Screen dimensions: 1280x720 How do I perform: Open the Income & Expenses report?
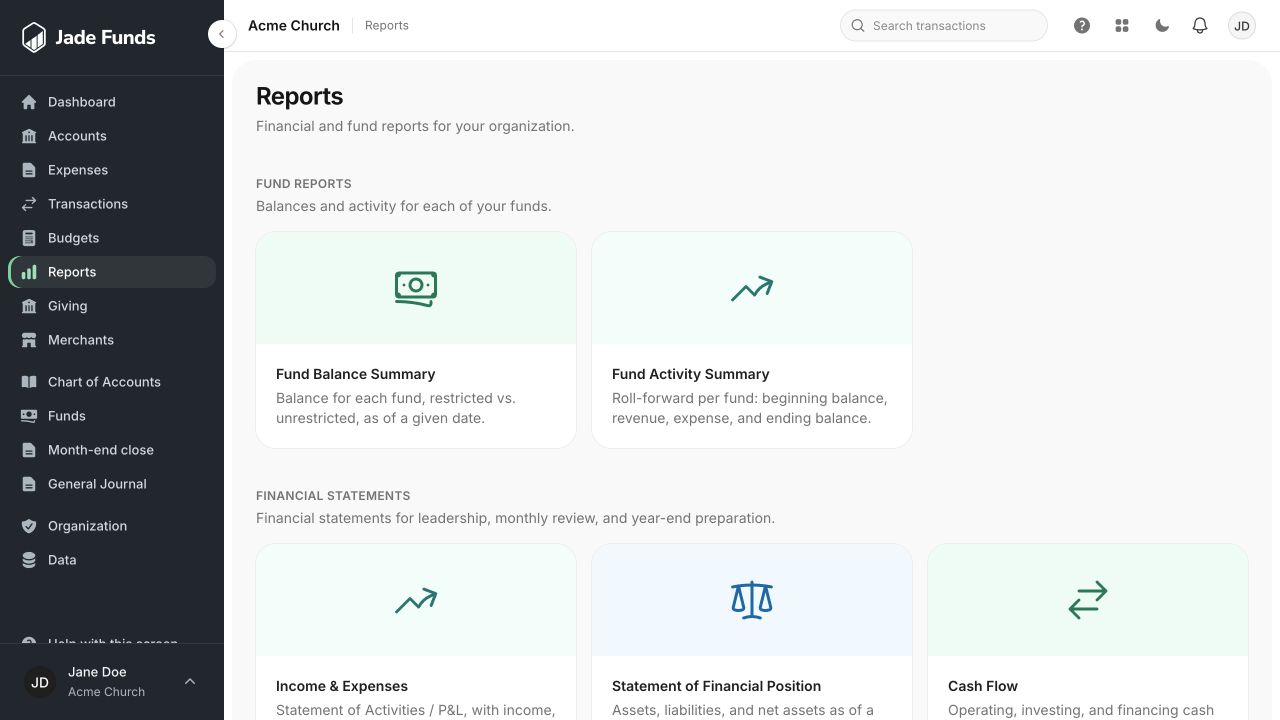(x=416, y=632)
